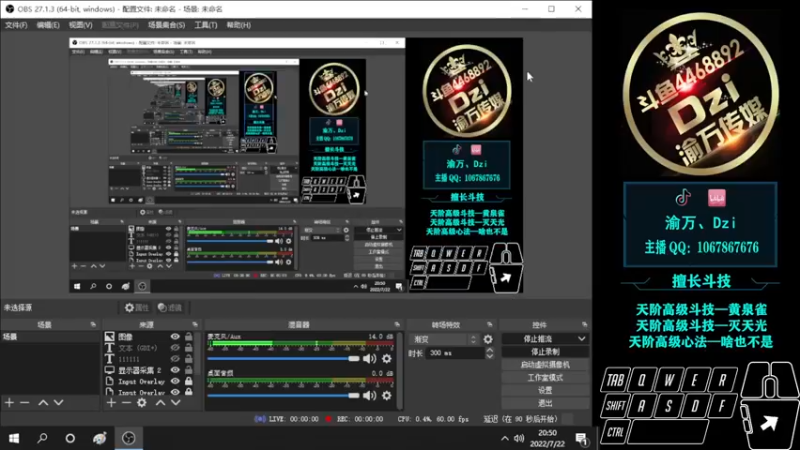Open Windows taskbar search
This screenshot has width=800, height=450.
pyautogui.click(x=42, y=438)
